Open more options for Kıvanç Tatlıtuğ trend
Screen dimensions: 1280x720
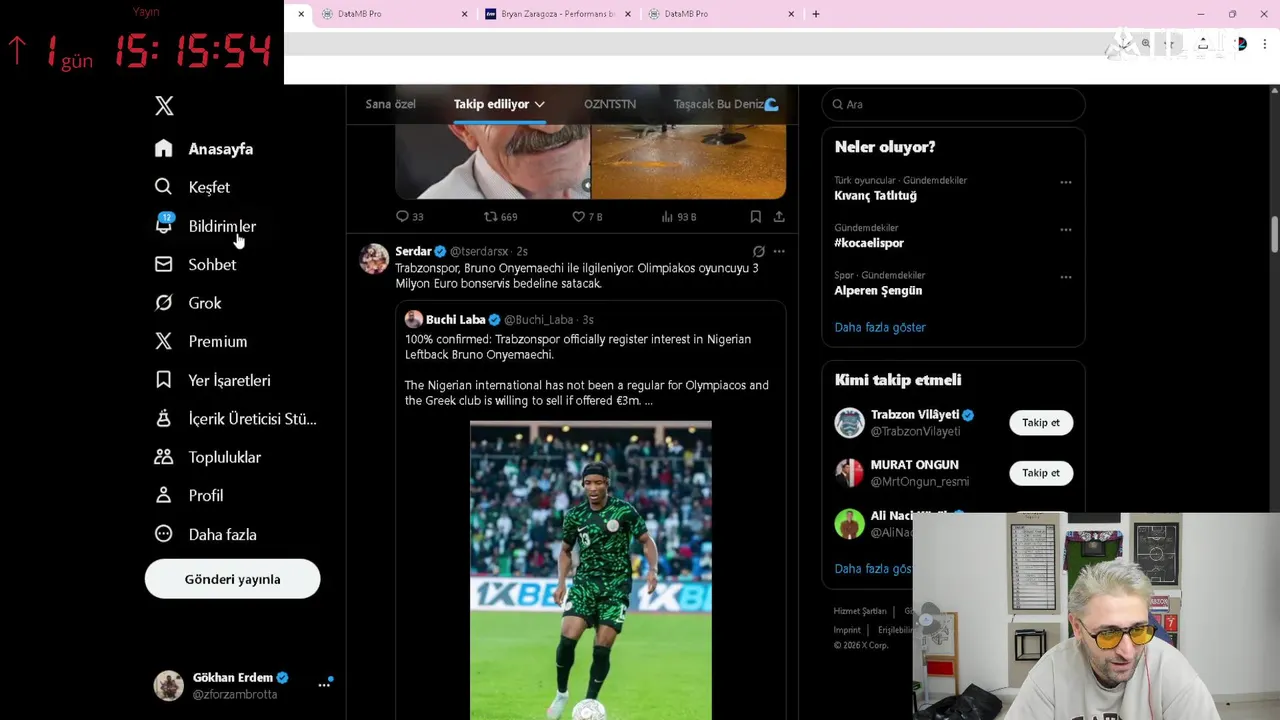[x=1066, y=182]
